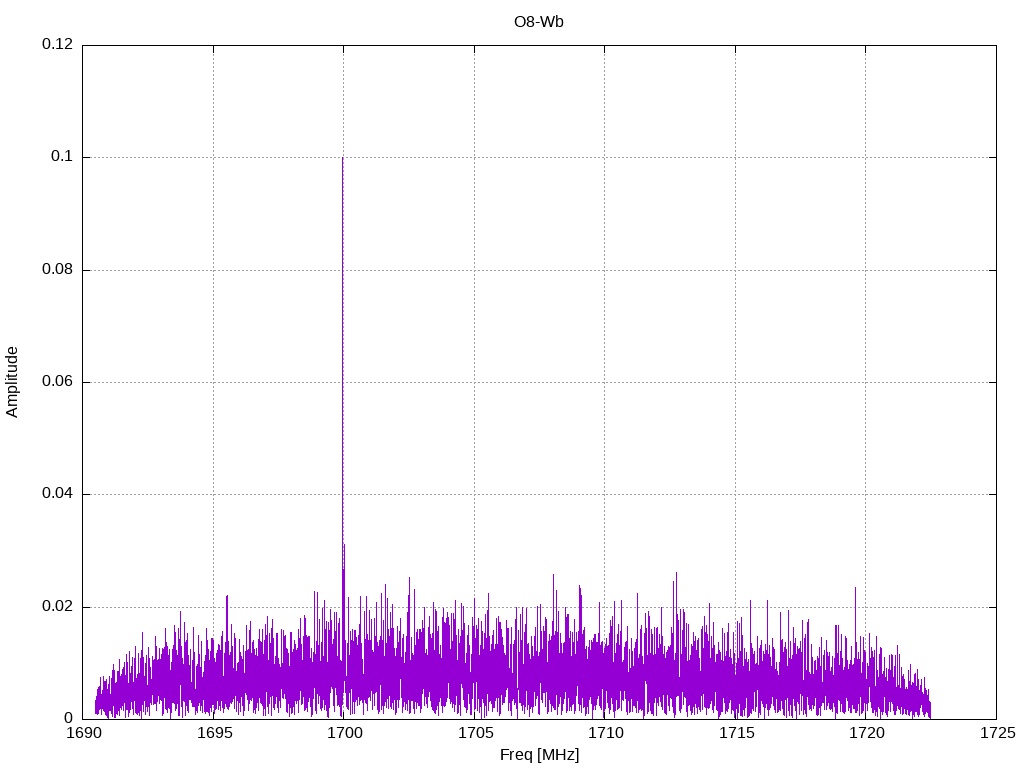
Task: Select the tip of the 1700 MHz peak
Action: coord(343,159)
